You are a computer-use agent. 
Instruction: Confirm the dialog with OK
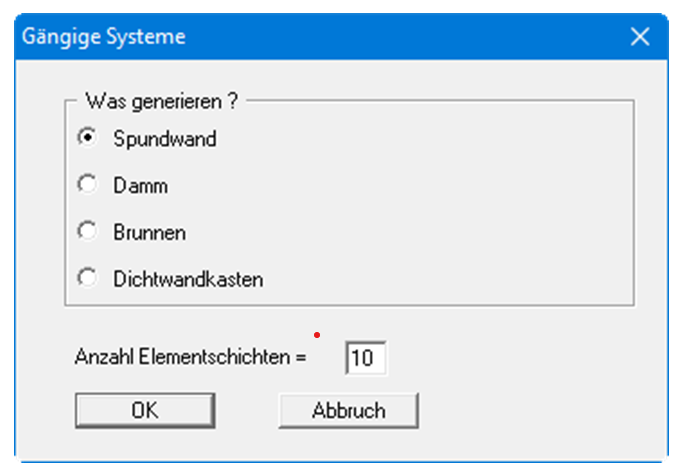145,410
